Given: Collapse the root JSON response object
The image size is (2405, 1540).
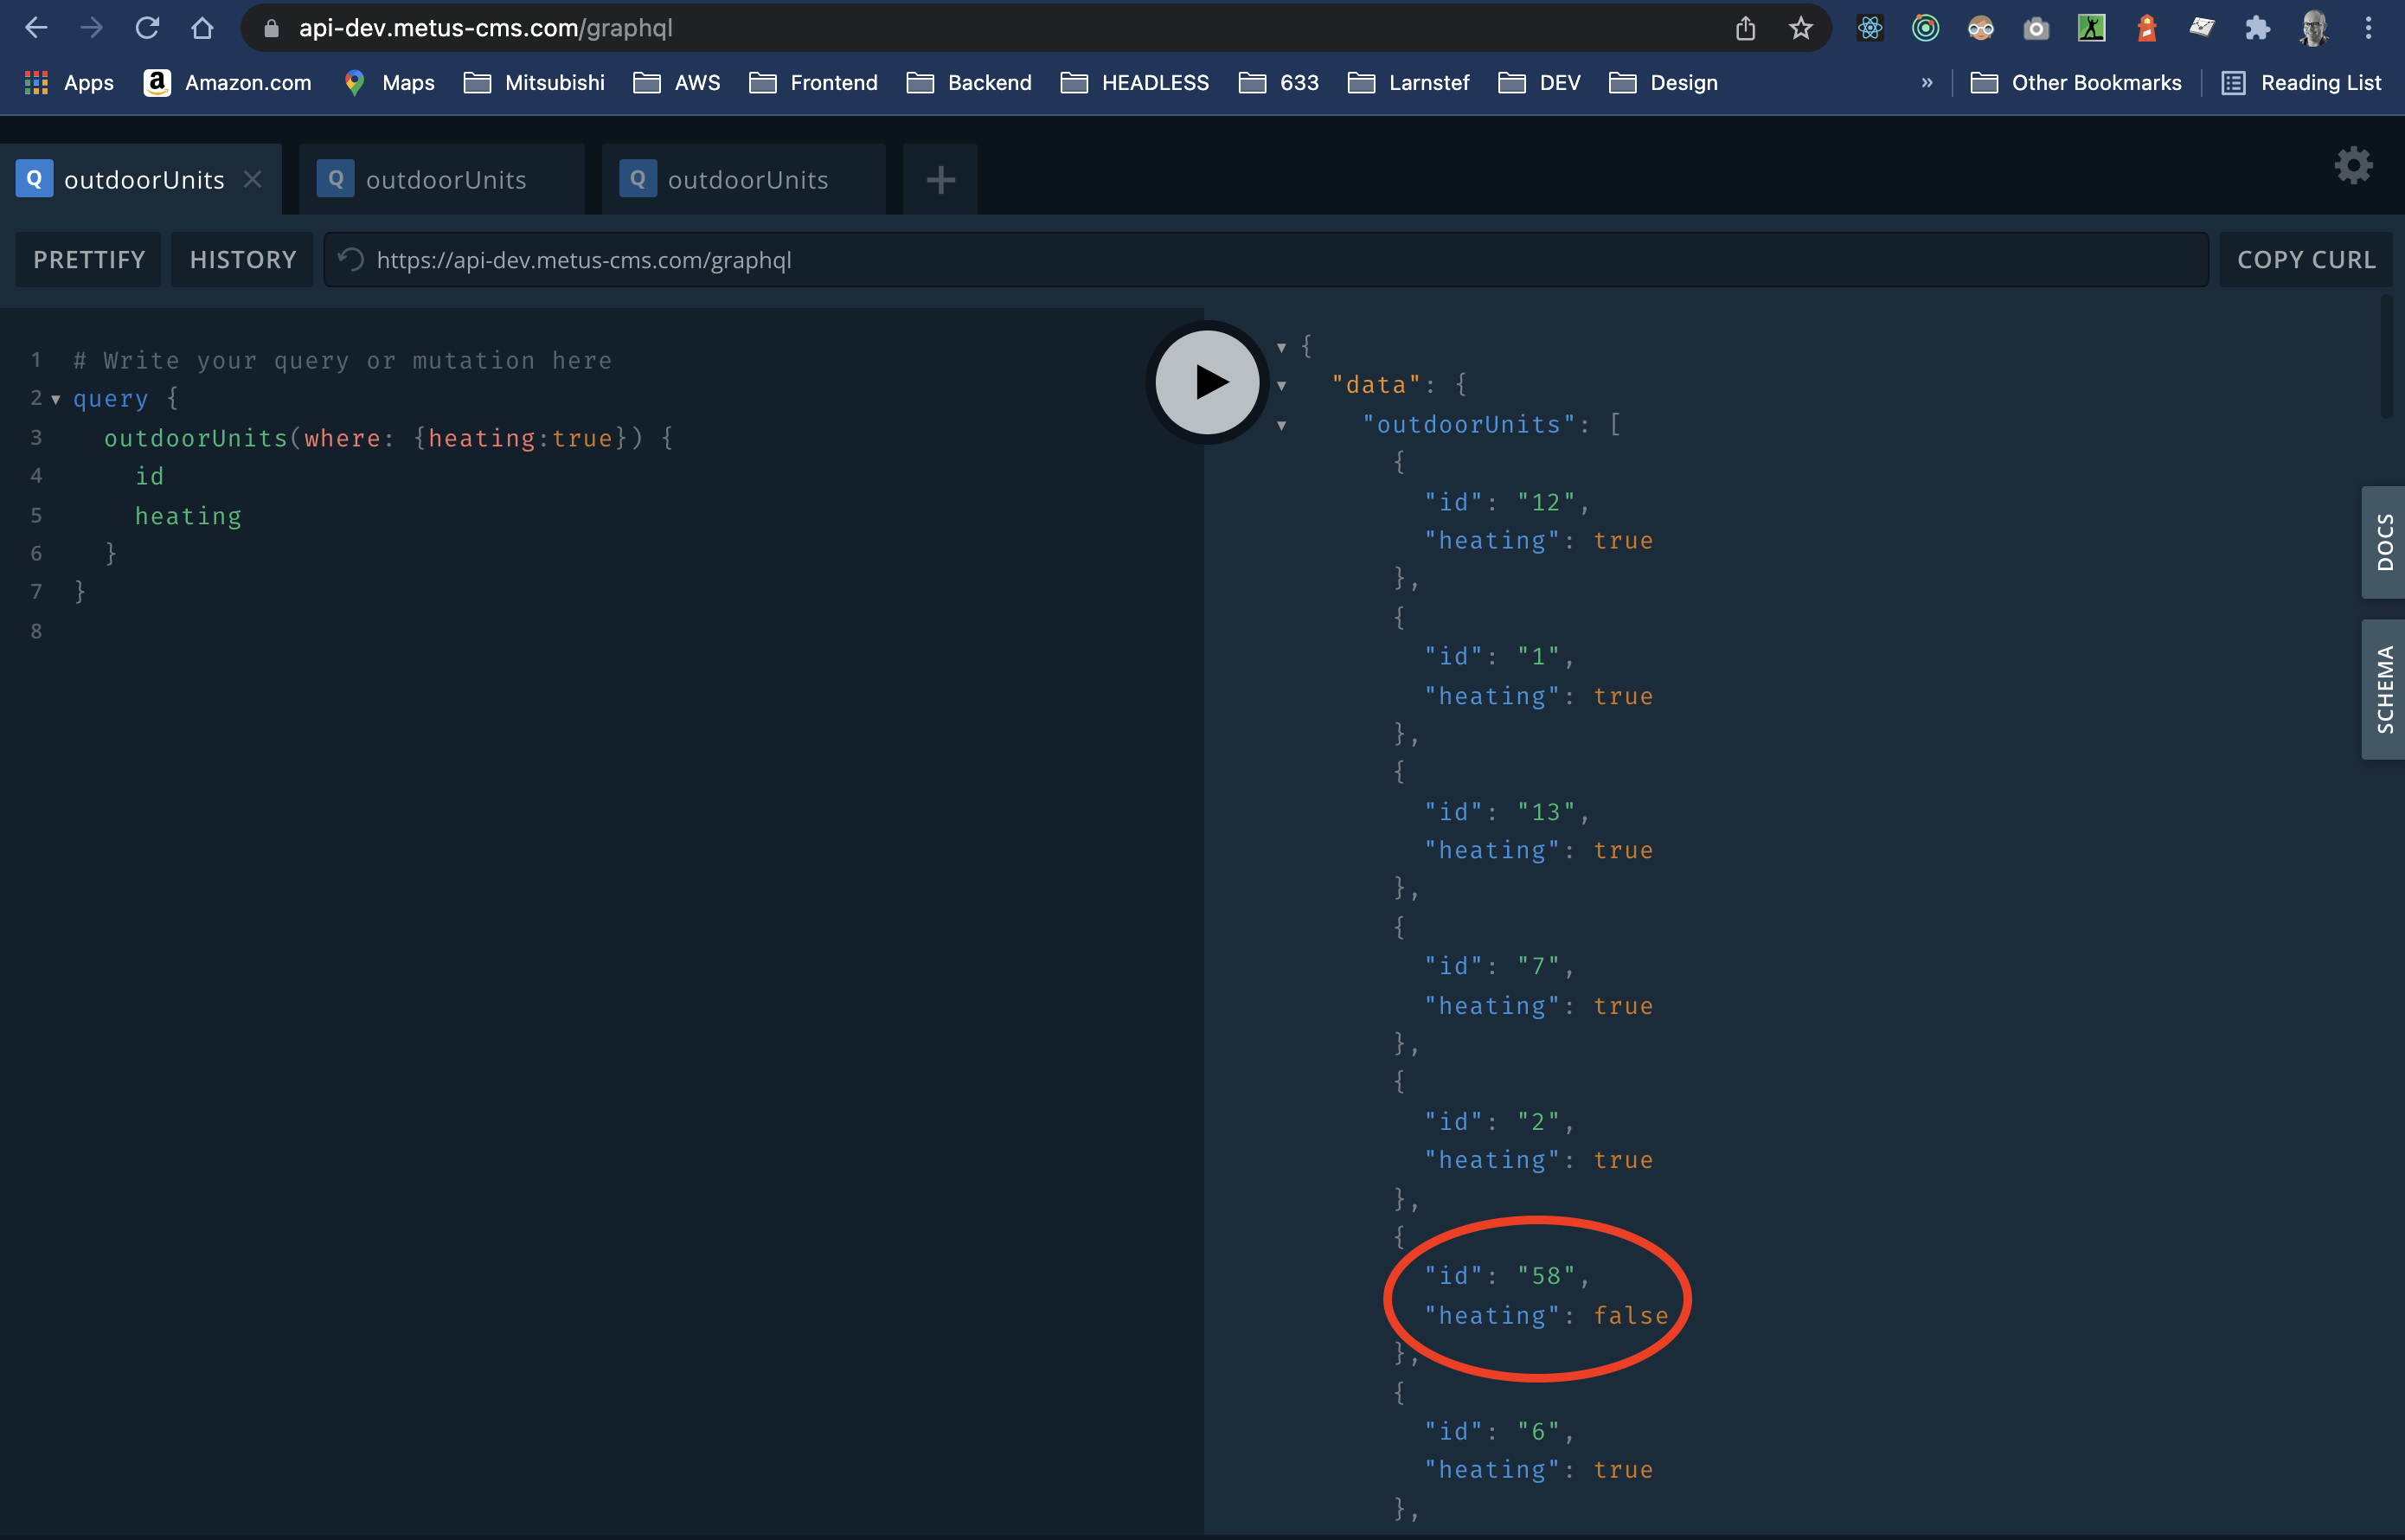Looking at the screenshot, I should tap(1283, 346).
